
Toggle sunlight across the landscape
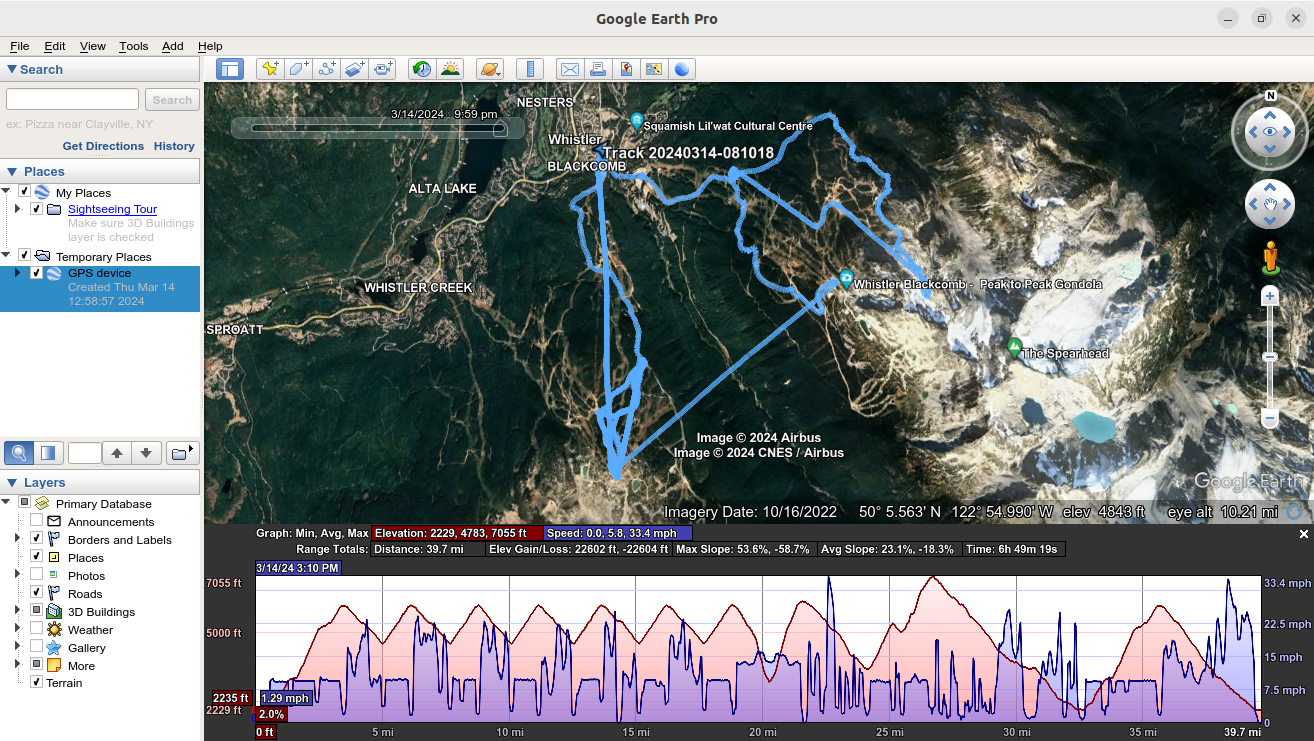pyautogui.click(x=451, y=69)
